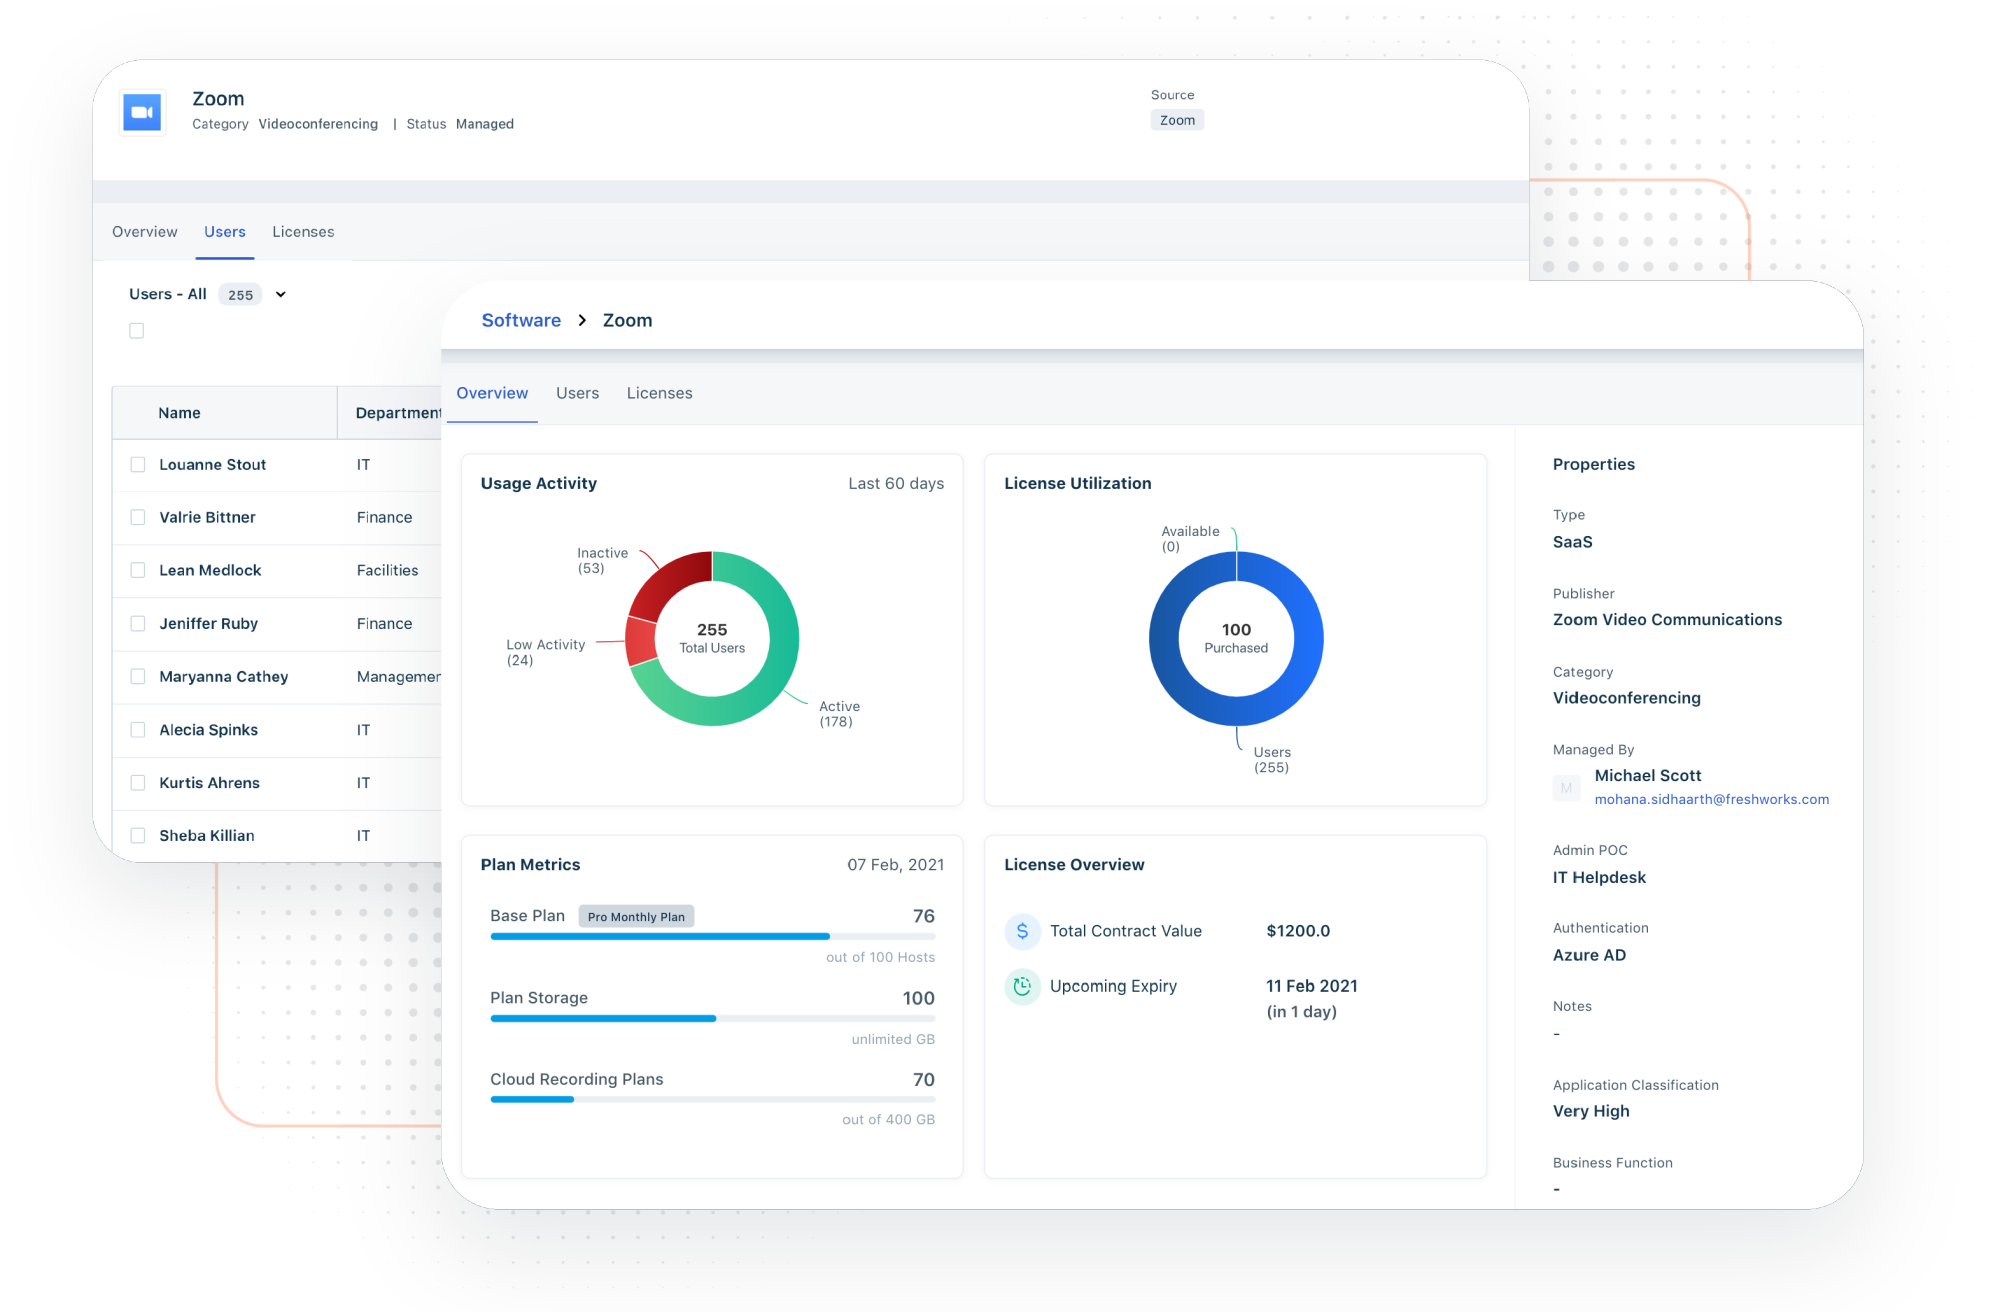Check the box for Jeniffer Ruby
The width and height of the screenshot is (2000, 1312).
tap(138, 624)
